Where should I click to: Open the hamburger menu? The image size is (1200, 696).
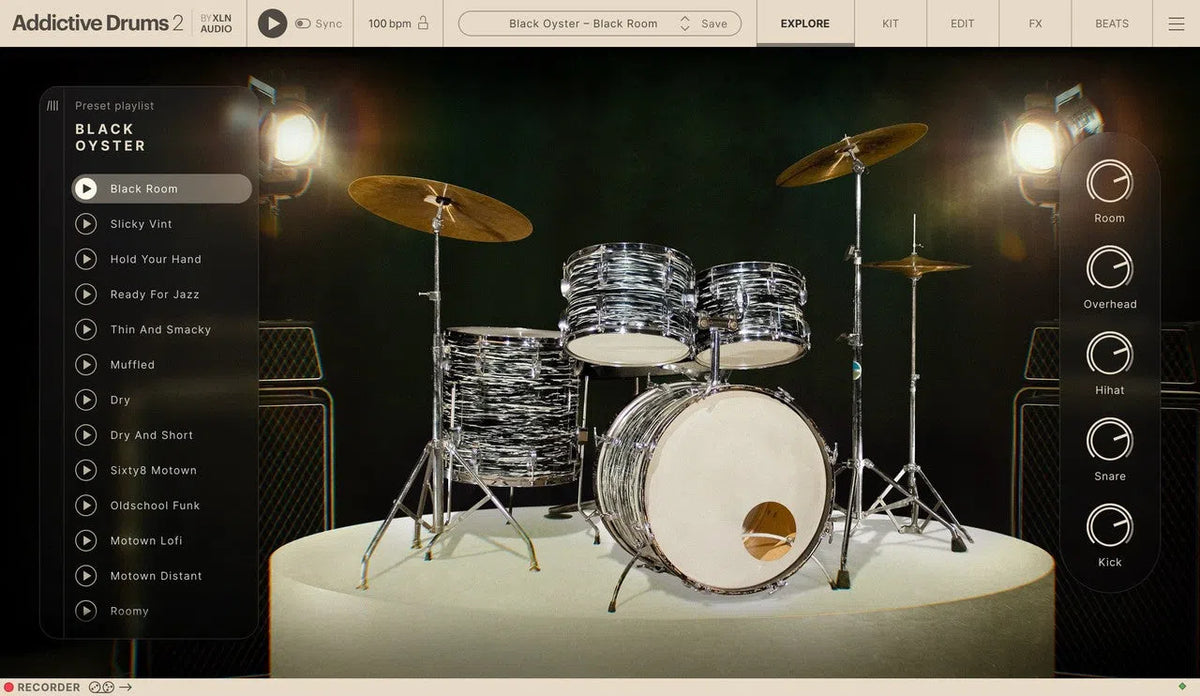tap(1176, 23)
